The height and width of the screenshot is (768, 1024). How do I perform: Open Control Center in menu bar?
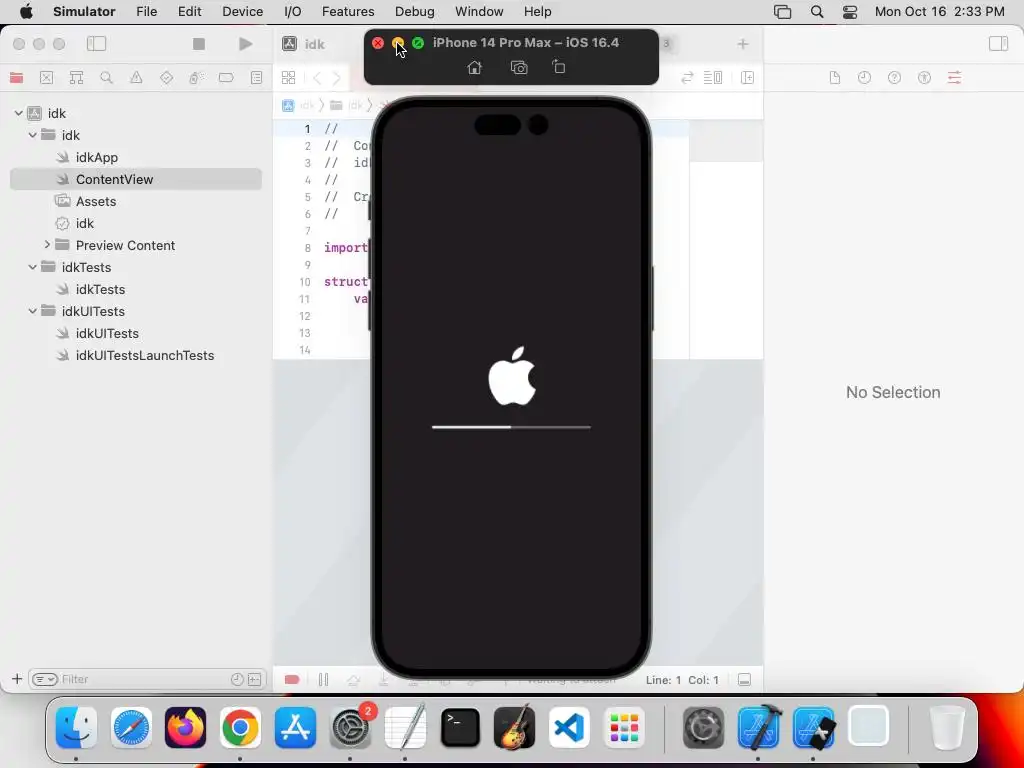(x=850, y=12)
